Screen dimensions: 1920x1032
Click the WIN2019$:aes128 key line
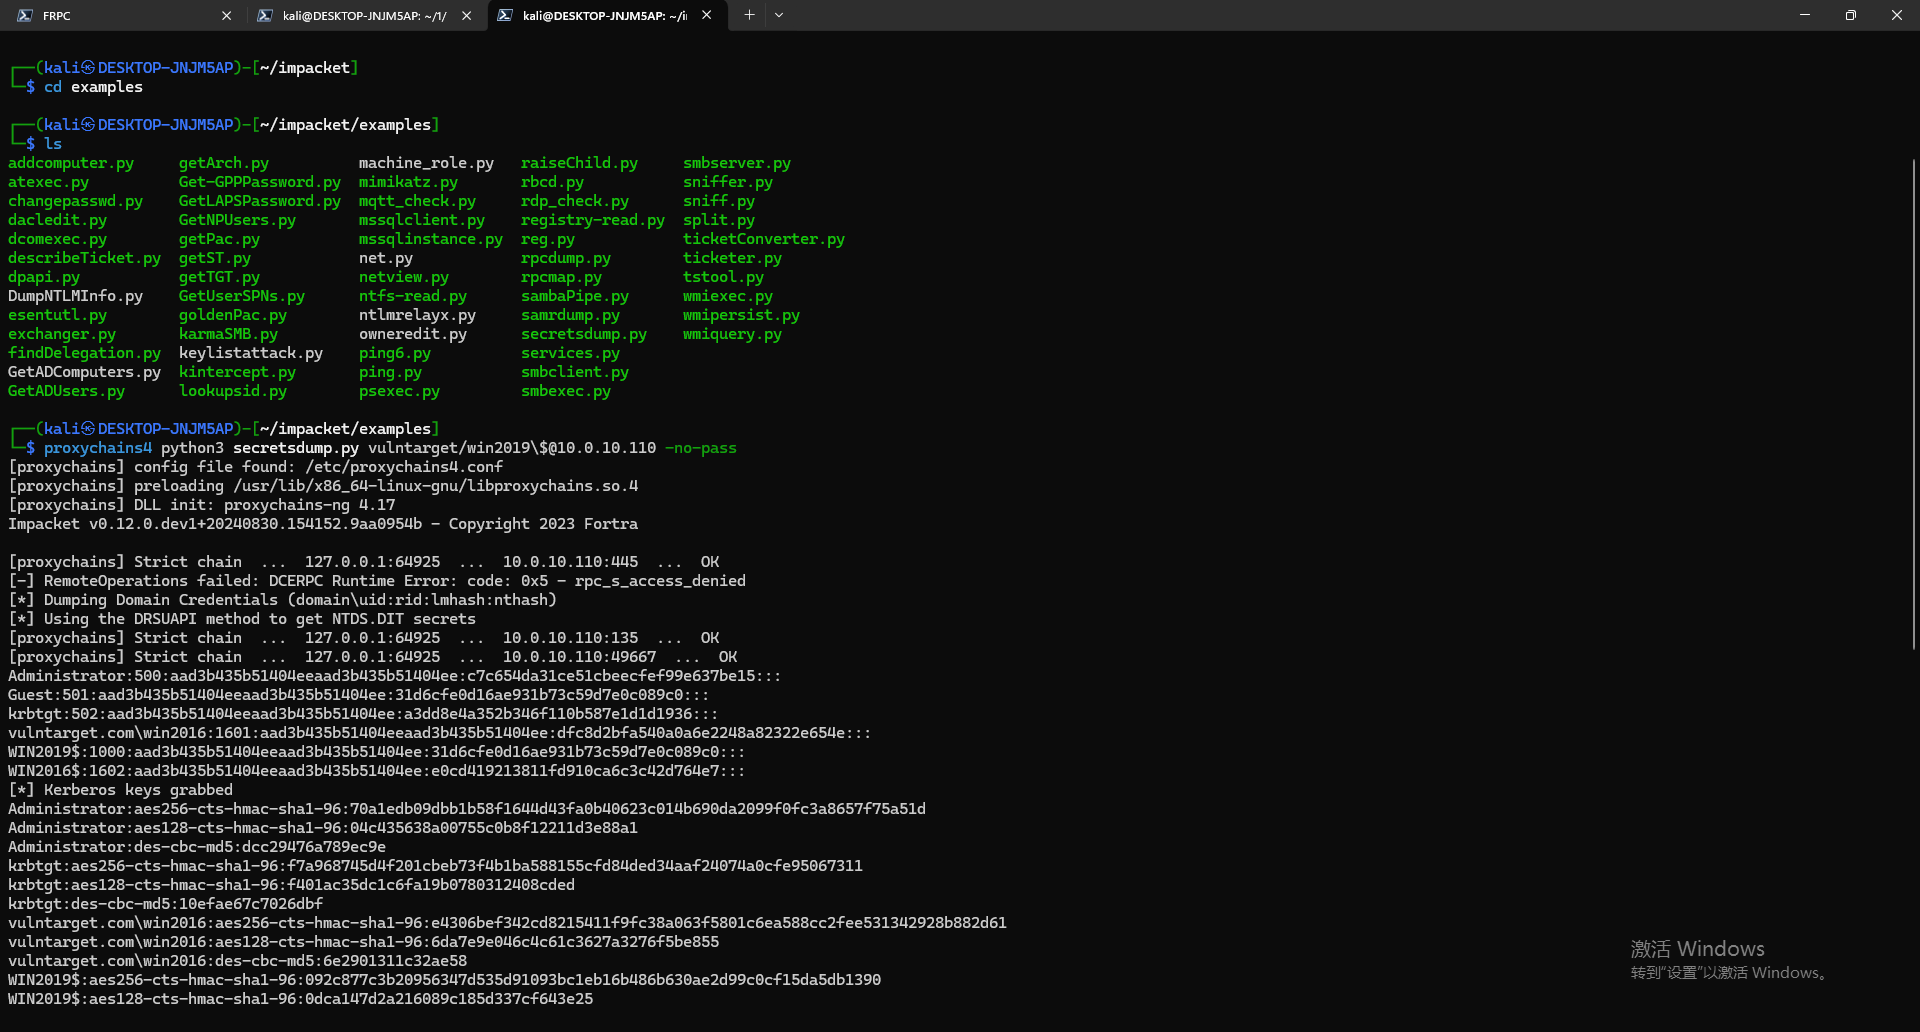click(301, 999)
